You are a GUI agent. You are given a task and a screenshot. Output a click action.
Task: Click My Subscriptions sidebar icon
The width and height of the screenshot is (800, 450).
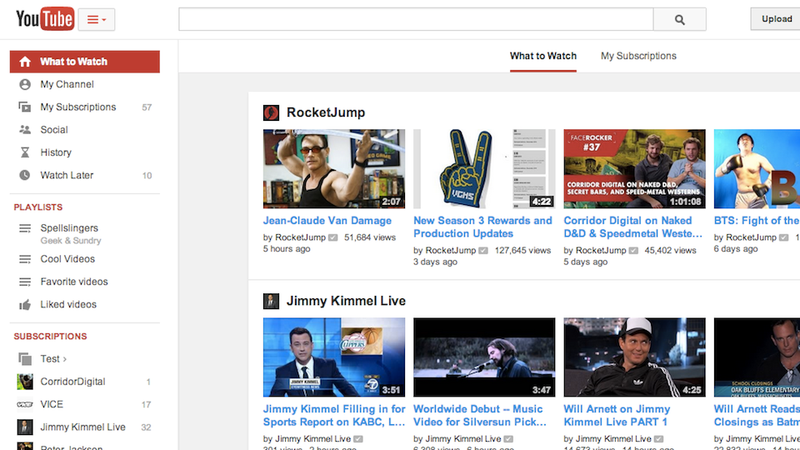(x=25, y=107)
